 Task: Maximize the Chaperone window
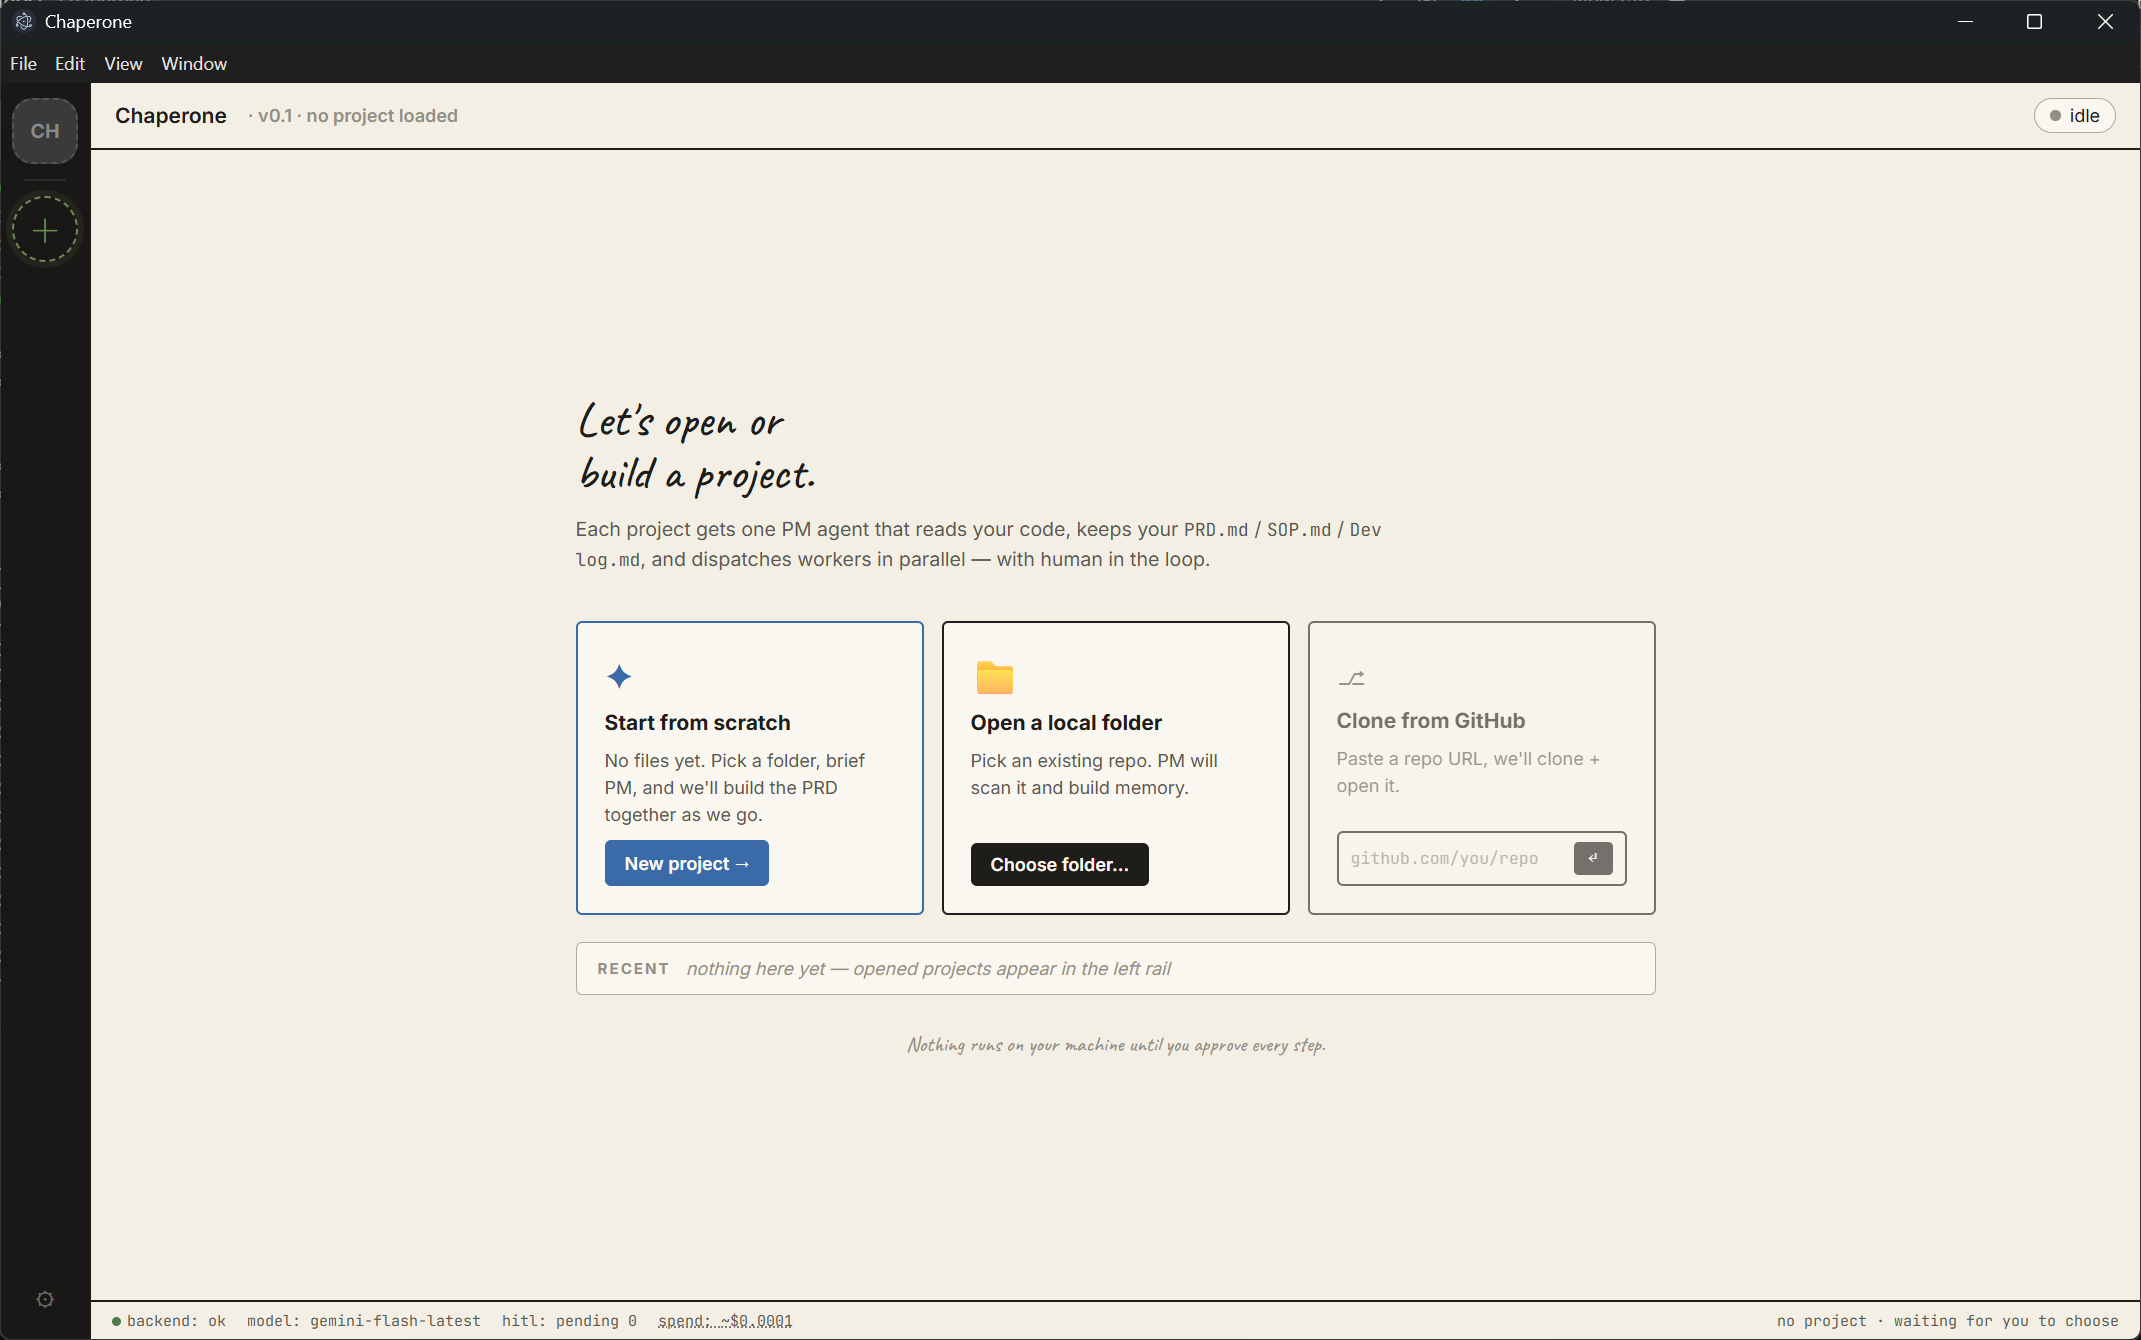point(2034,21)
